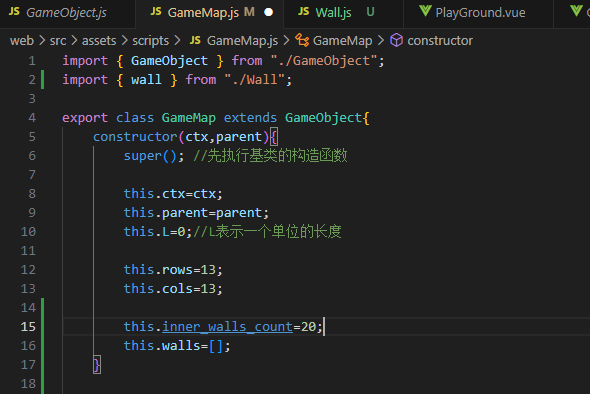Click 'constructor' keyword on line 5
Viewport: 590px width, 394px height.
pyautogui.click(x=135, y=137)
